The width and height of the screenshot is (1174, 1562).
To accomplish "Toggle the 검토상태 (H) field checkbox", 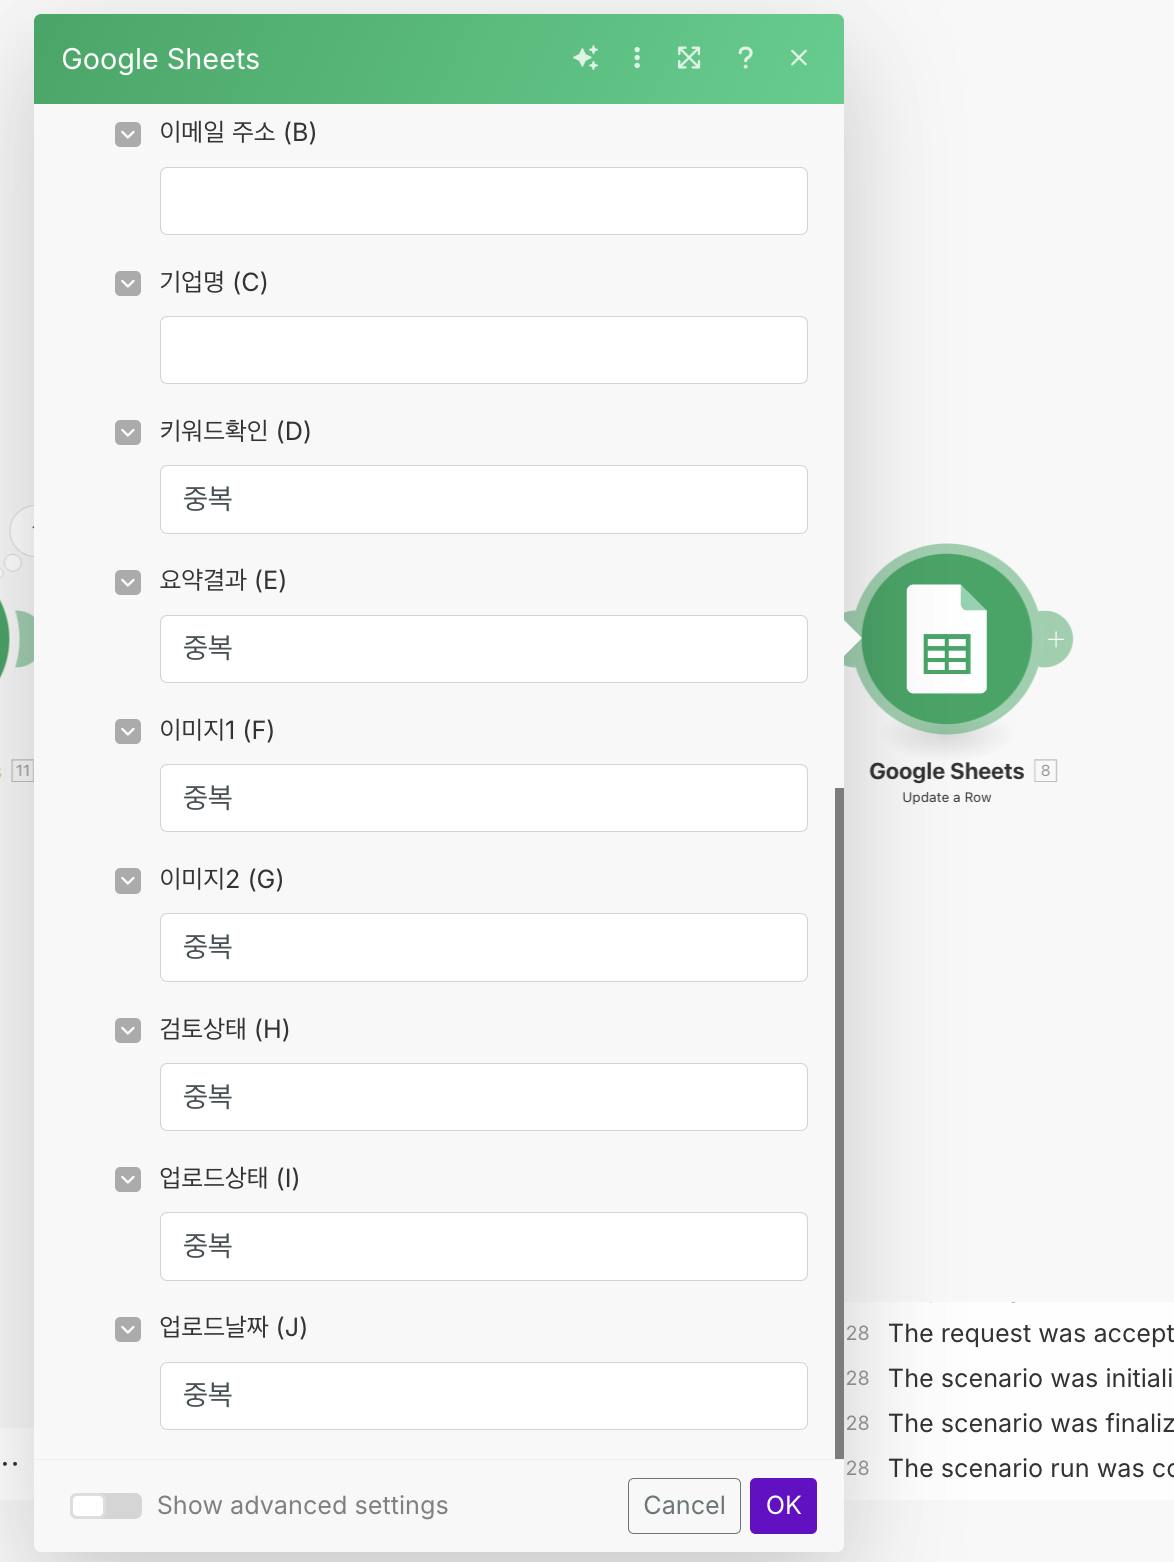I will 128,1031.
